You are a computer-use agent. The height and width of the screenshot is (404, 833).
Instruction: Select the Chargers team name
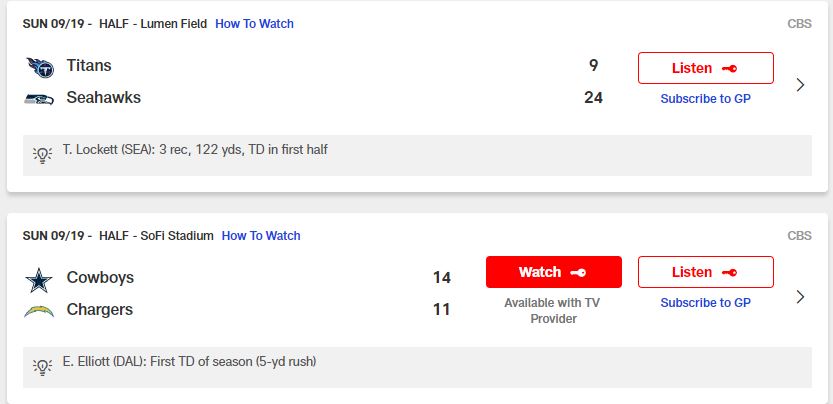(x=100, y=309)
